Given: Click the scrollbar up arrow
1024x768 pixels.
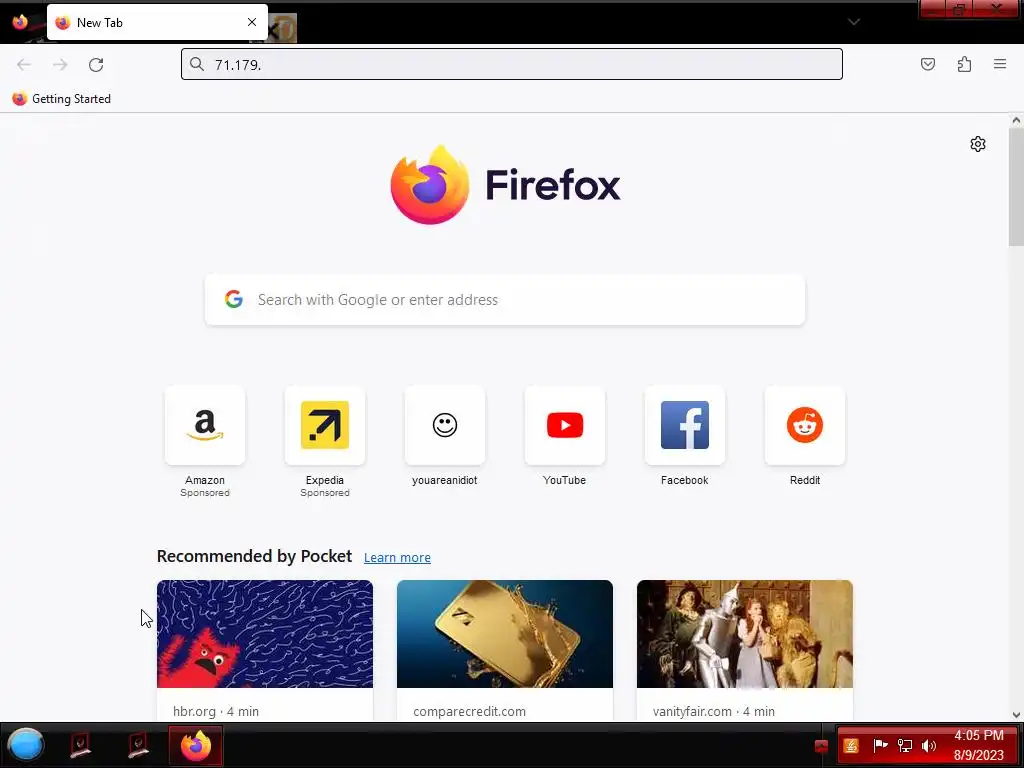Looking at the screenshot, I should coord(1016,120).
